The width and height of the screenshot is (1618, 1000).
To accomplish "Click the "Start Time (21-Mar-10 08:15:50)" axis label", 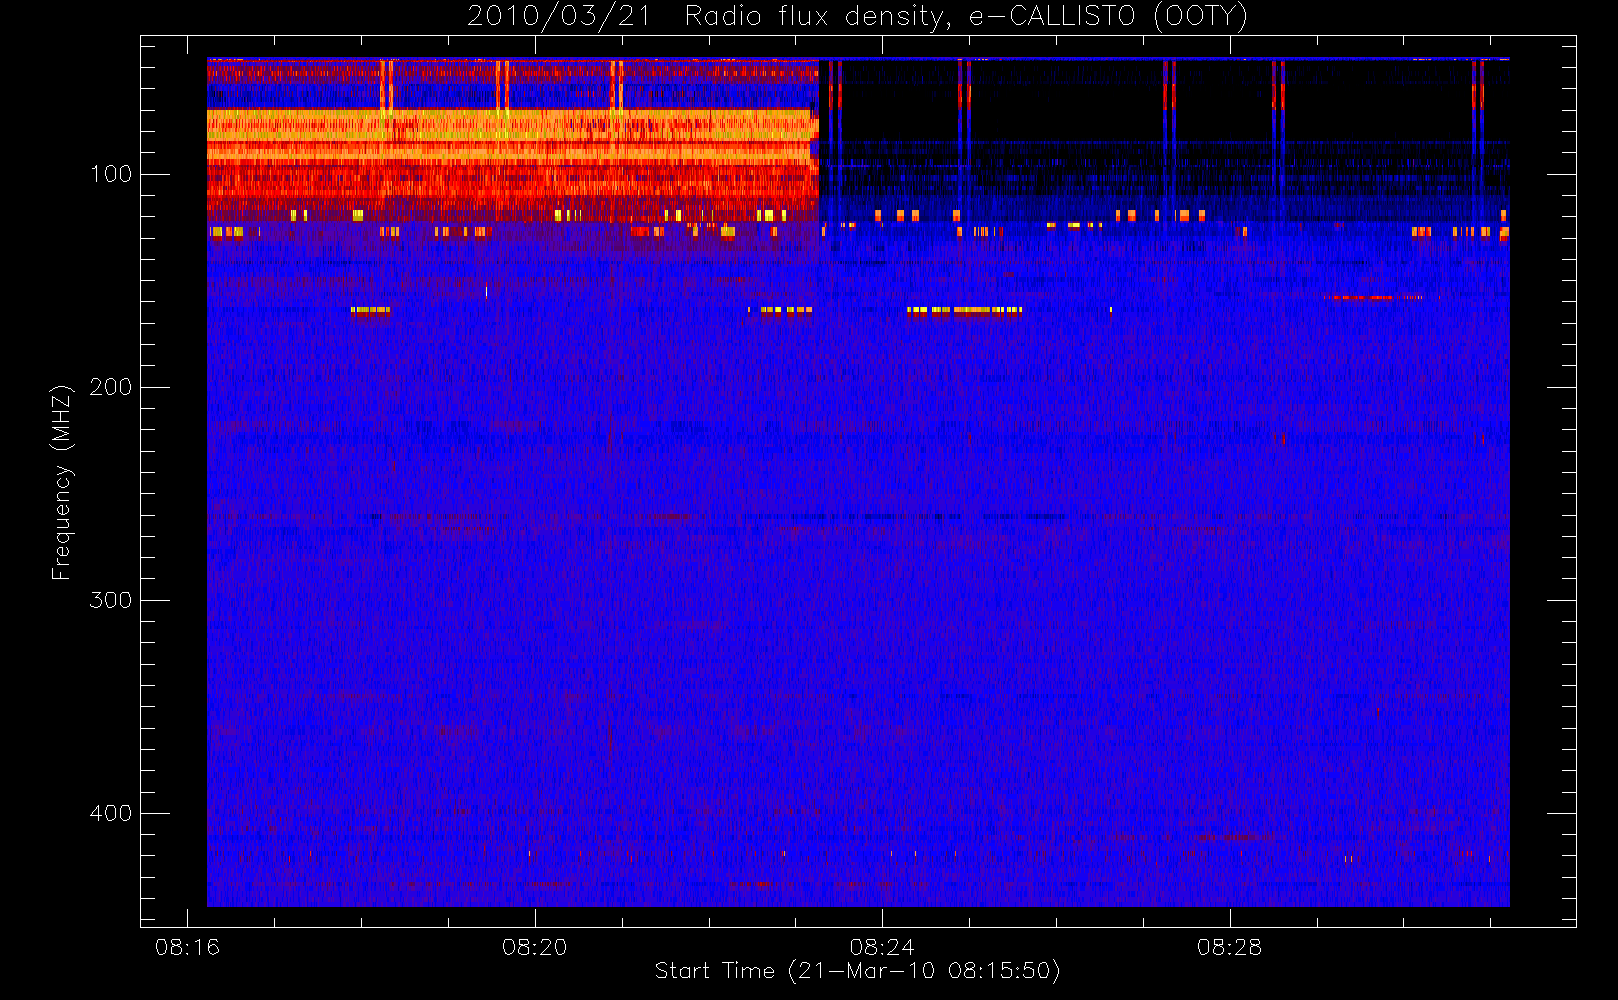I will 858,971.
